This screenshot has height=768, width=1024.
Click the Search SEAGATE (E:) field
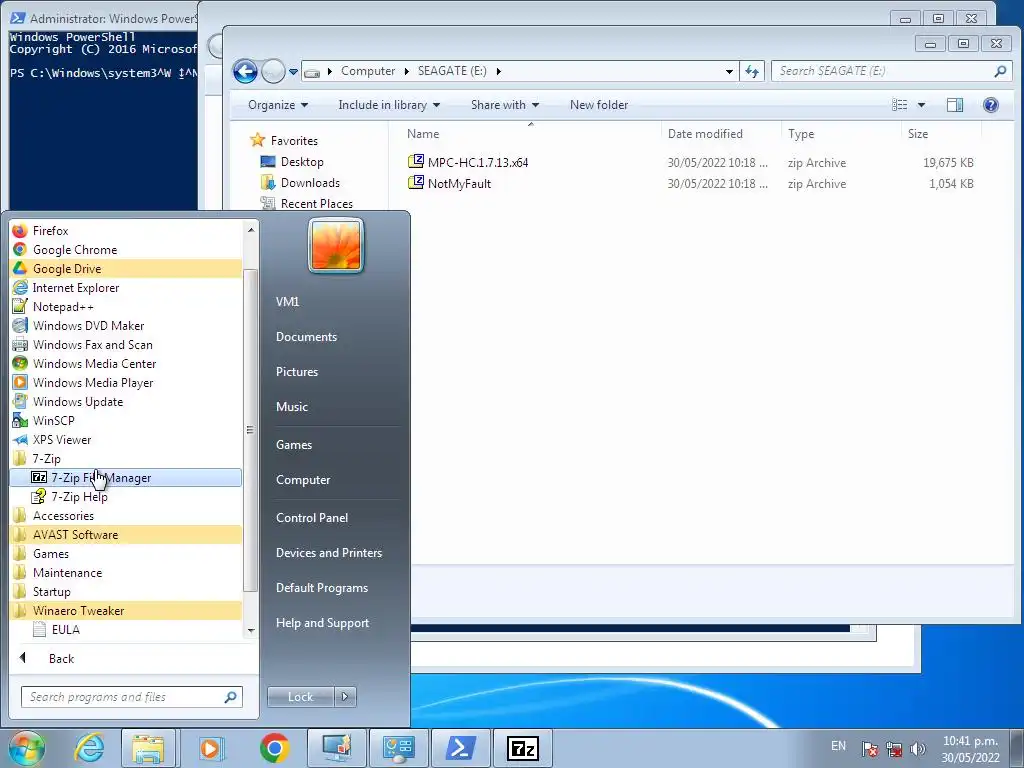[891, 71]
